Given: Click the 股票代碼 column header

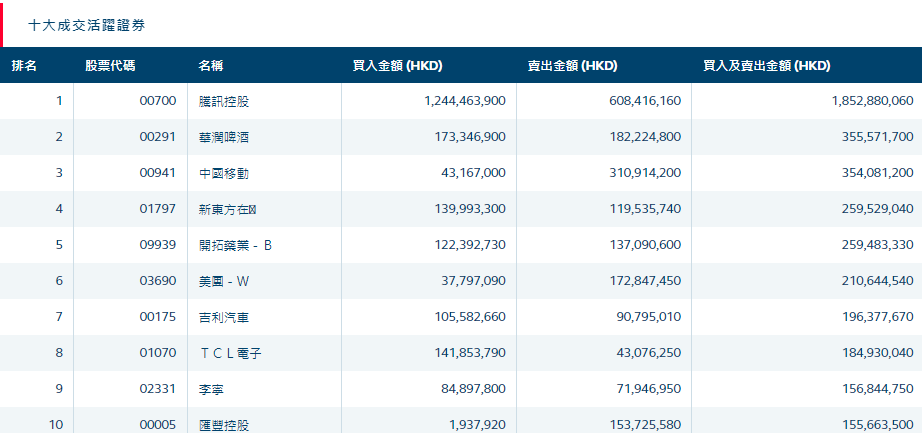Looking at the screenshot, I should (x=110, y=66).
